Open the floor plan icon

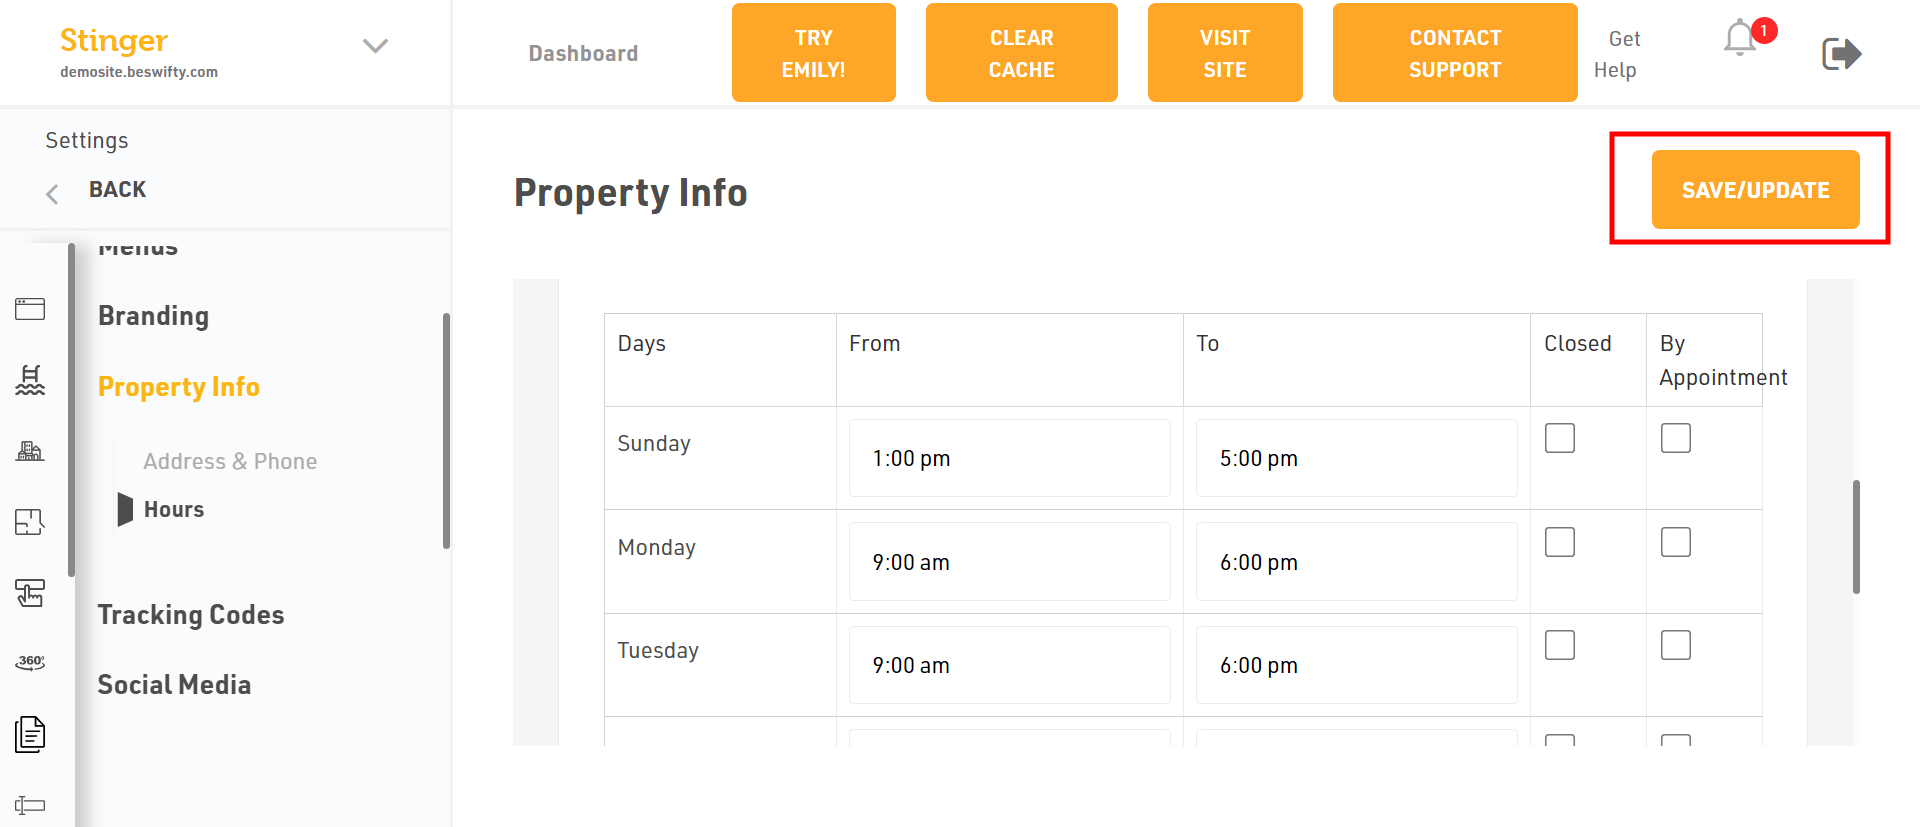pos(30,521)
